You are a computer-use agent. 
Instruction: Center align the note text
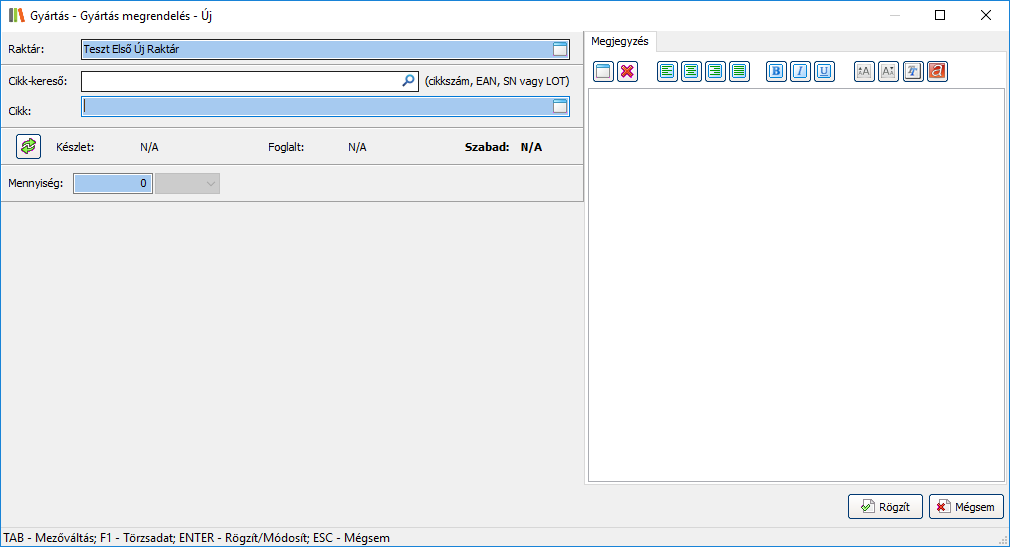(x=691, y=71)
